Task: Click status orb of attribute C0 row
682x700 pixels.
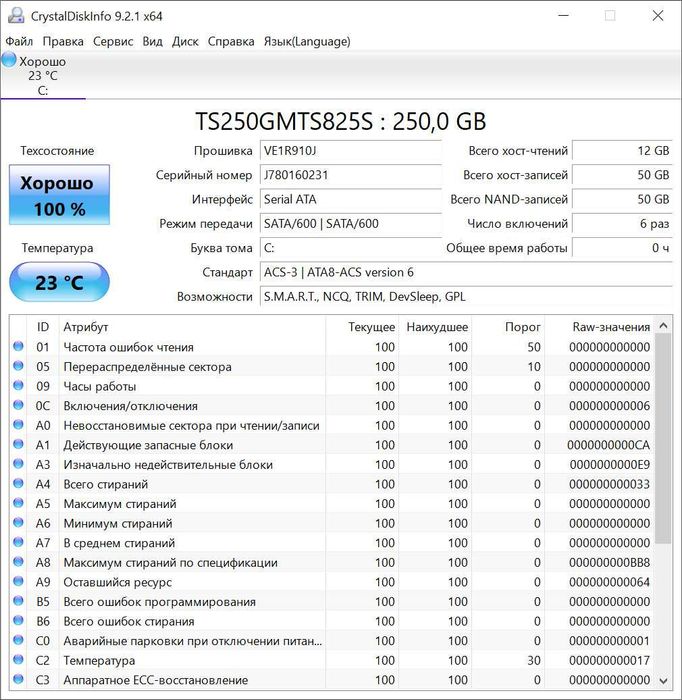Action: (18, 640)
